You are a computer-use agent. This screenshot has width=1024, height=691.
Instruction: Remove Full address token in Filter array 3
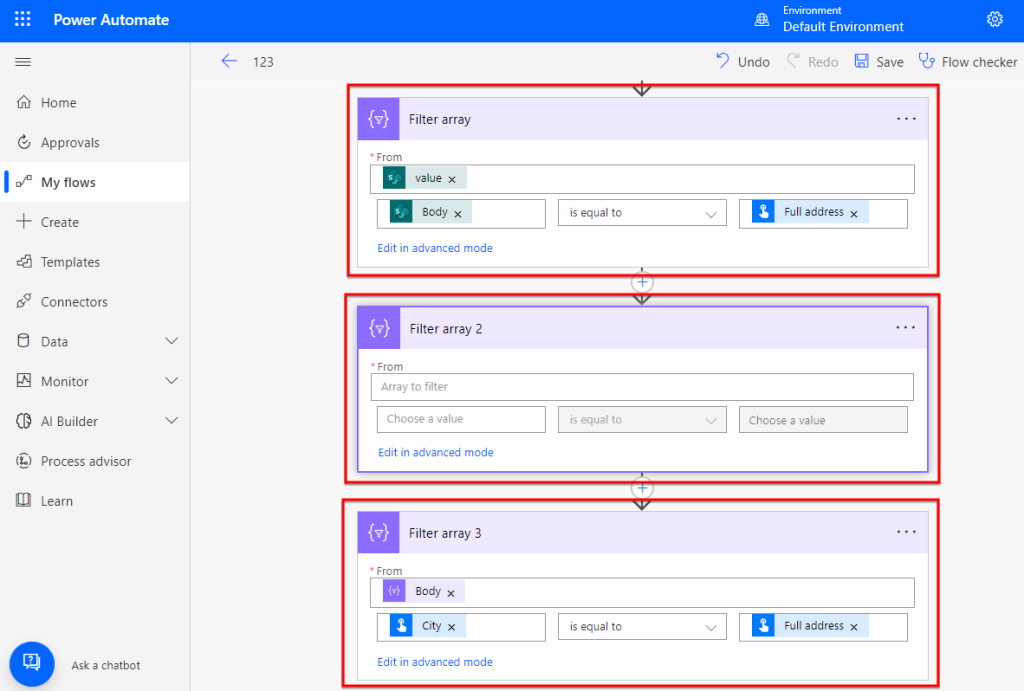pos(854,627)
